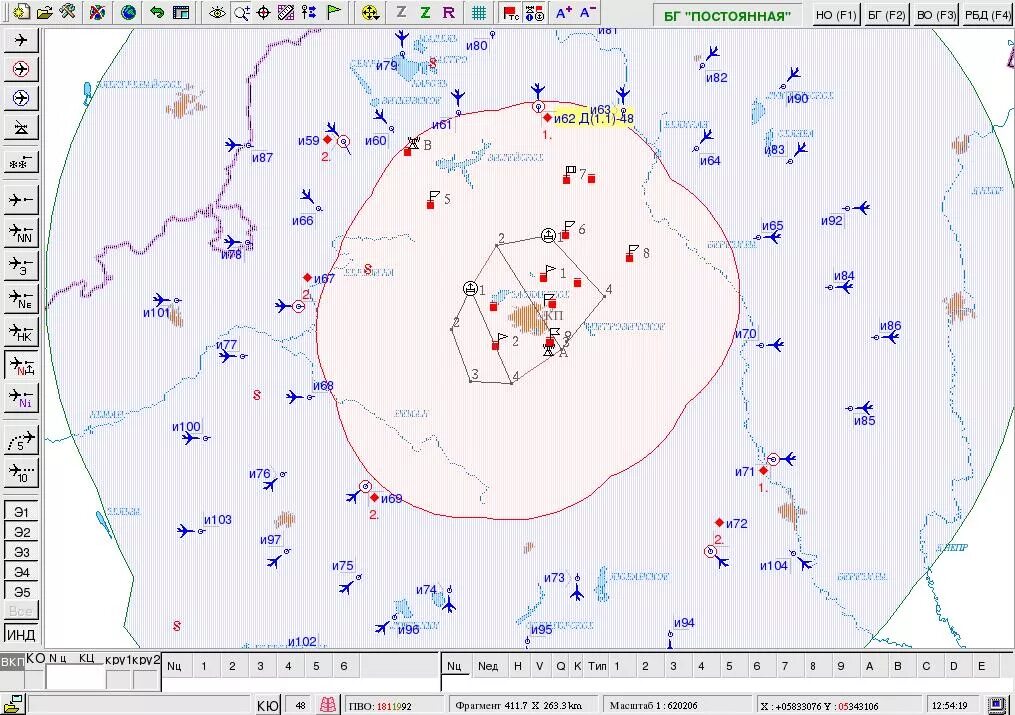The image size is (1015, 715).
Task: Click the new document toolbar icon
Action: pyautogui.click(x=21, y=12)
